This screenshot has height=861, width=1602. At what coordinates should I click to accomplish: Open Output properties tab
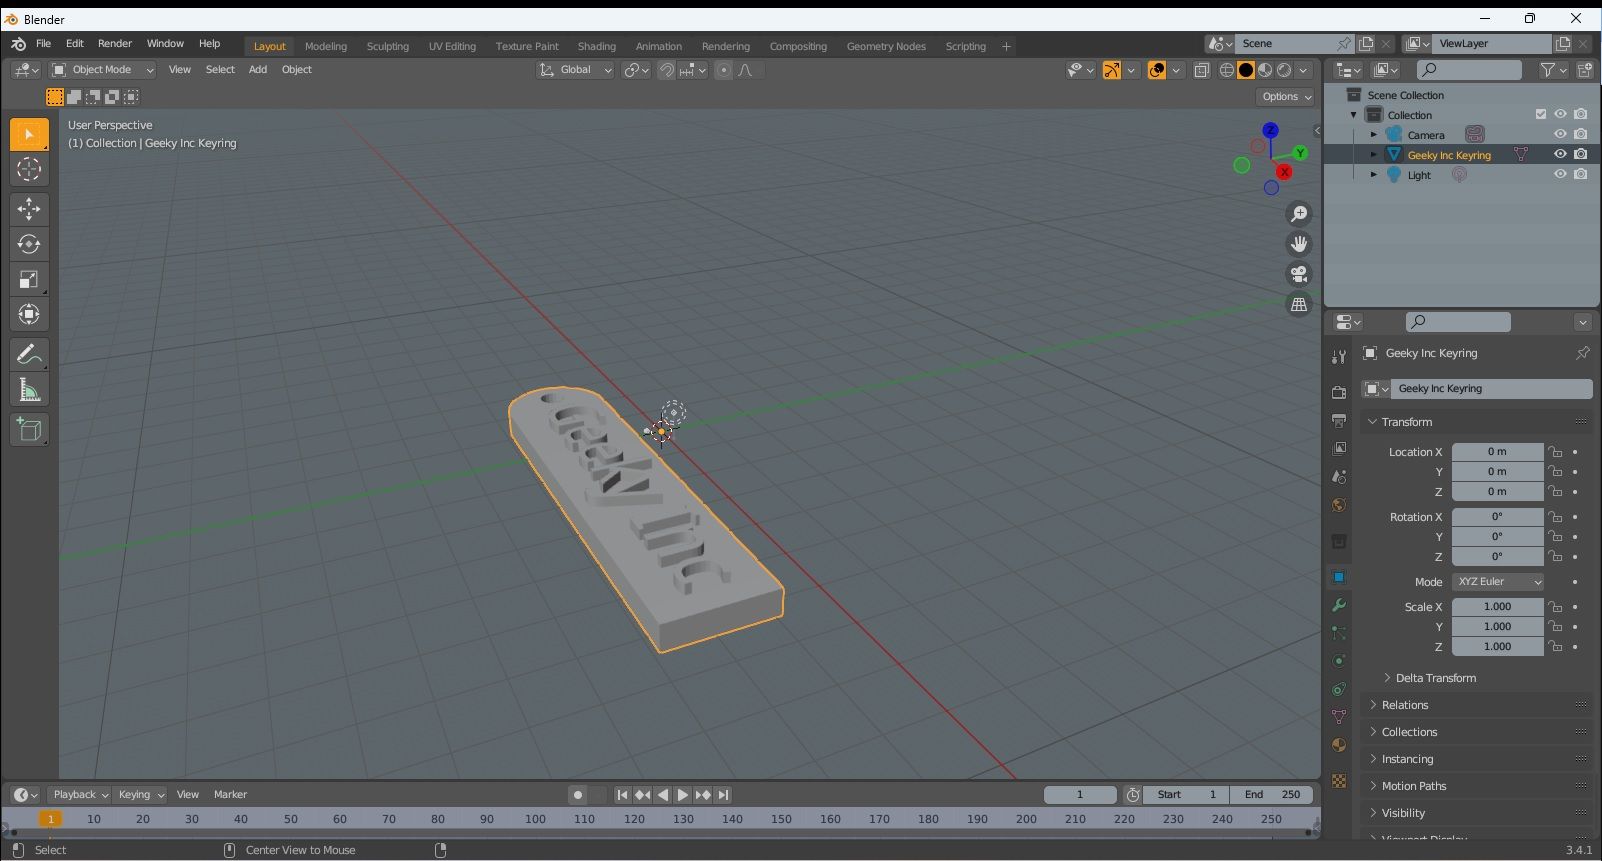(1339, 420)
